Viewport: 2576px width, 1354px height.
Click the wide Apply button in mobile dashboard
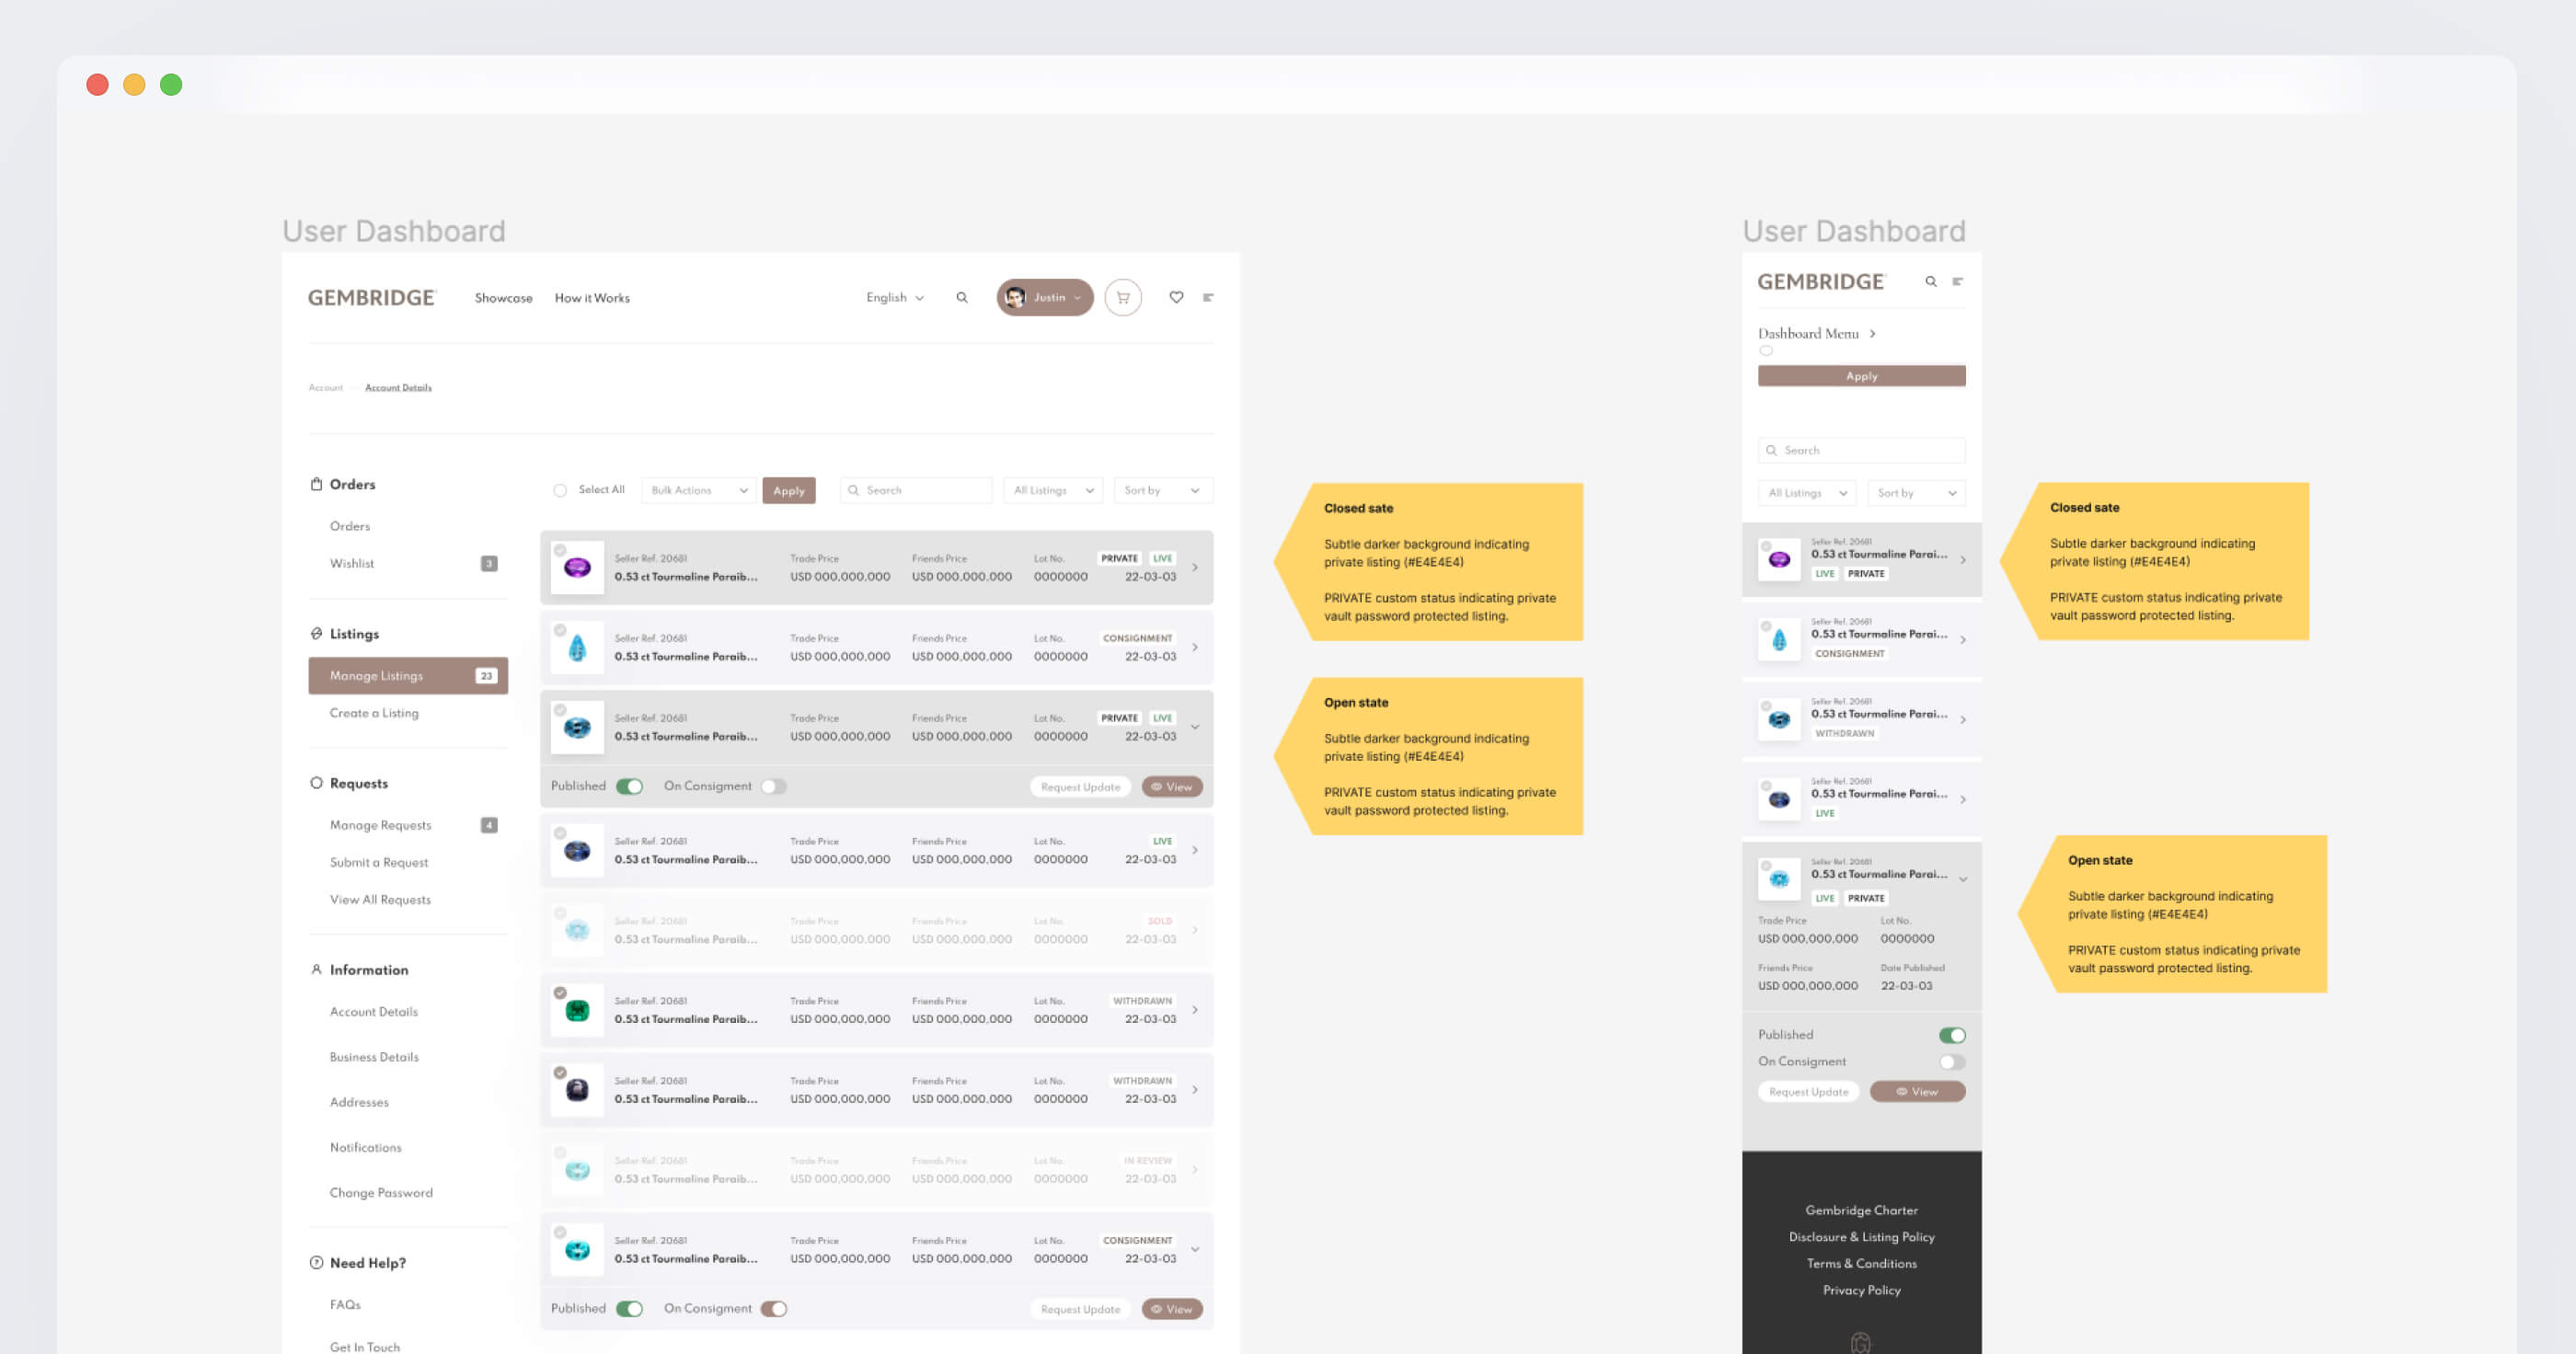1861,376
